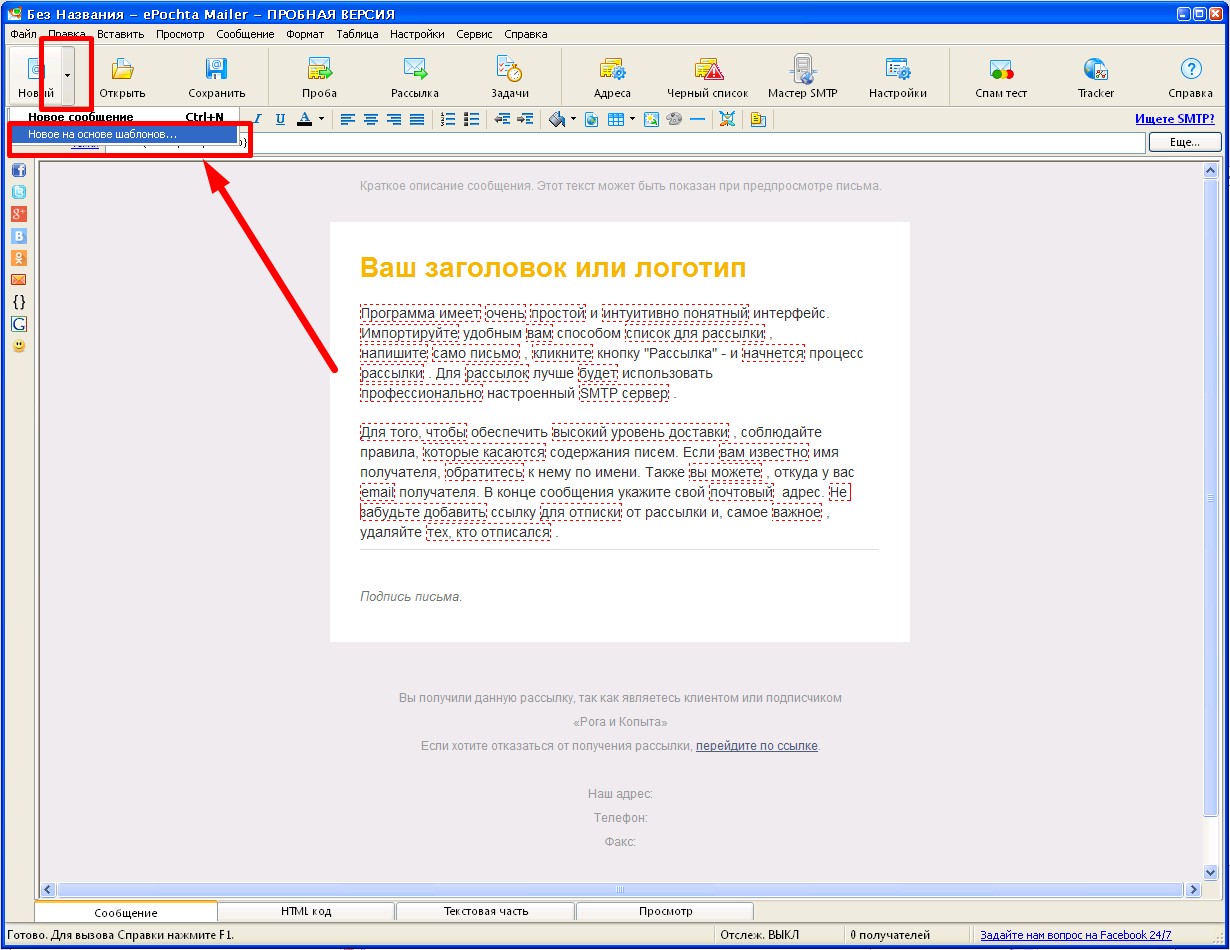The height and width of the screenshot is (950, 1230).
Task: Toggle underline formatting
Action: pyautogui.click(x=280, y=119)
